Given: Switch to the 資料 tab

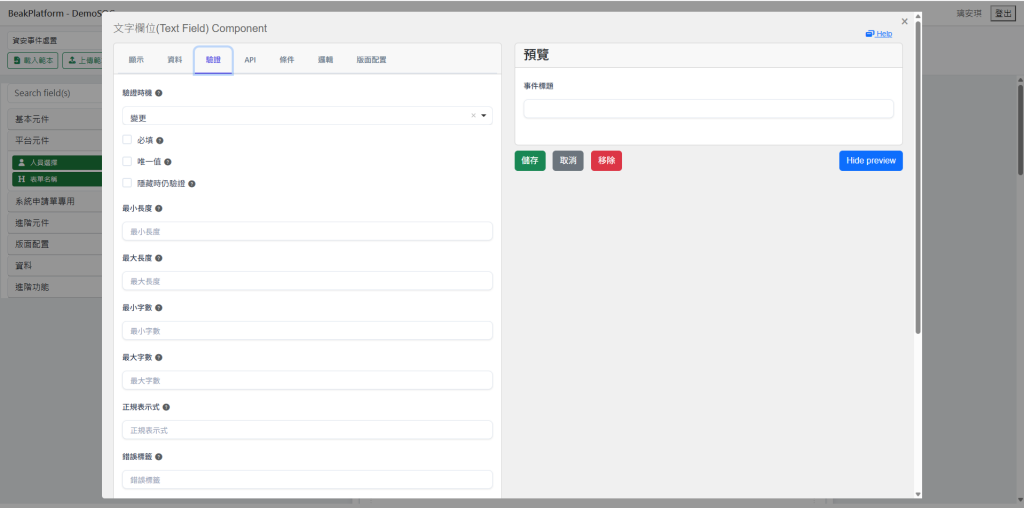Looking at the screenshot, I should (x=174, y=59).
